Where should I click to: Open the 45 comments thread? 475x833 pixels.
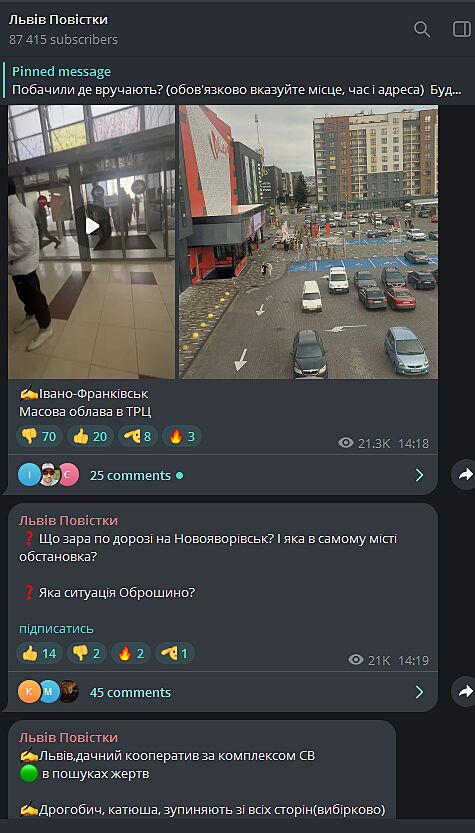pos(223,692)
